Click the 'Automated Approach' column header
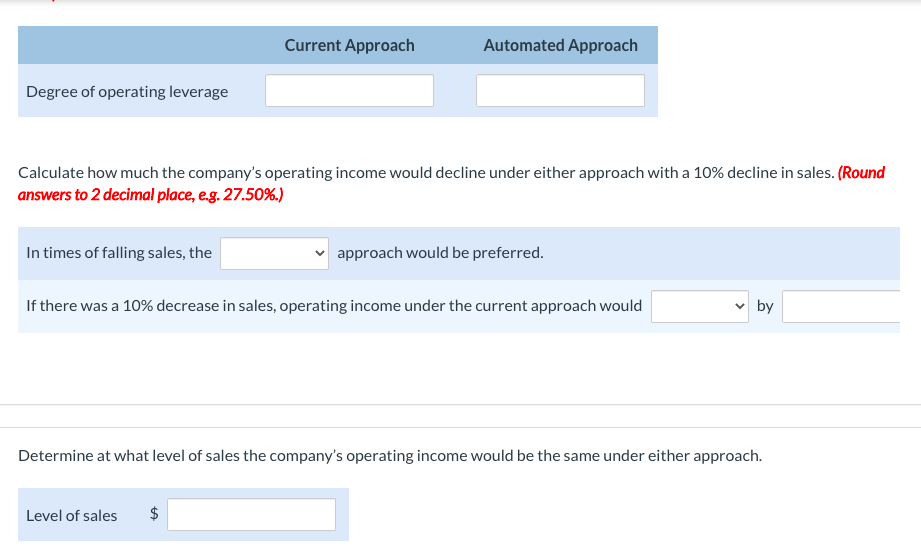The height and width of the screenshot is (560, 921). point(560,45)
